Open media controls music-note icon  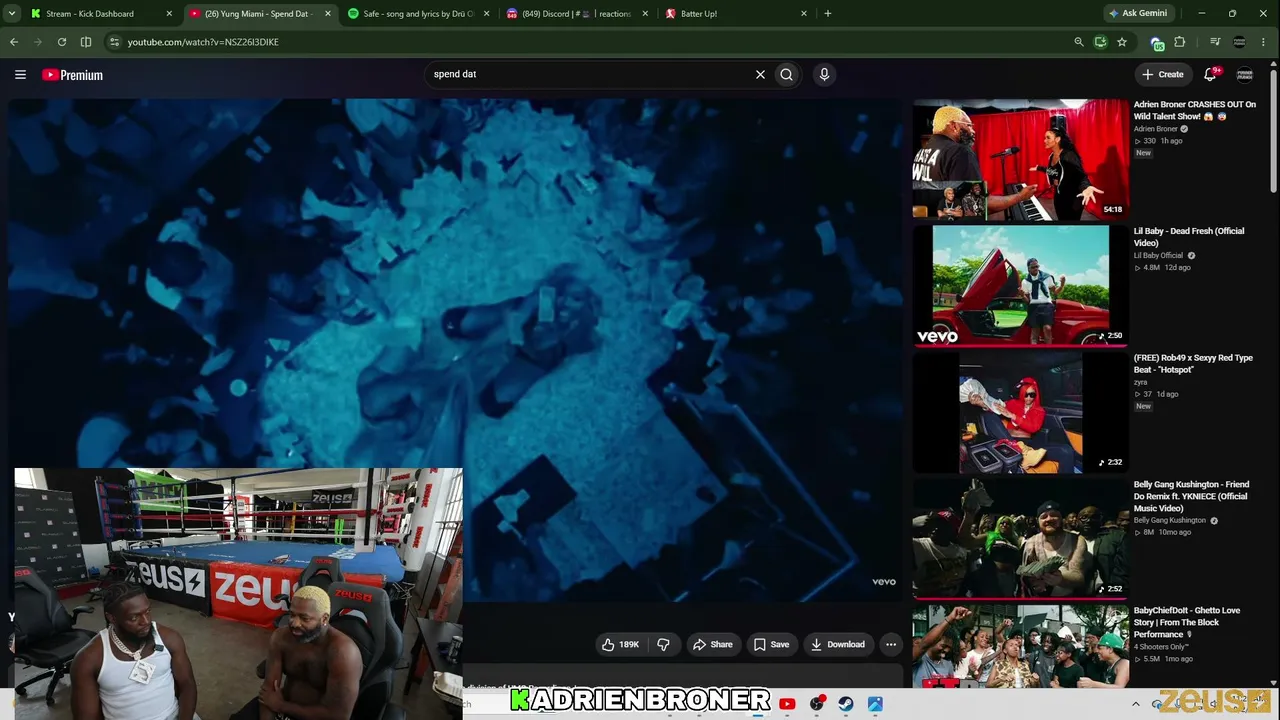pos(1215,42)
